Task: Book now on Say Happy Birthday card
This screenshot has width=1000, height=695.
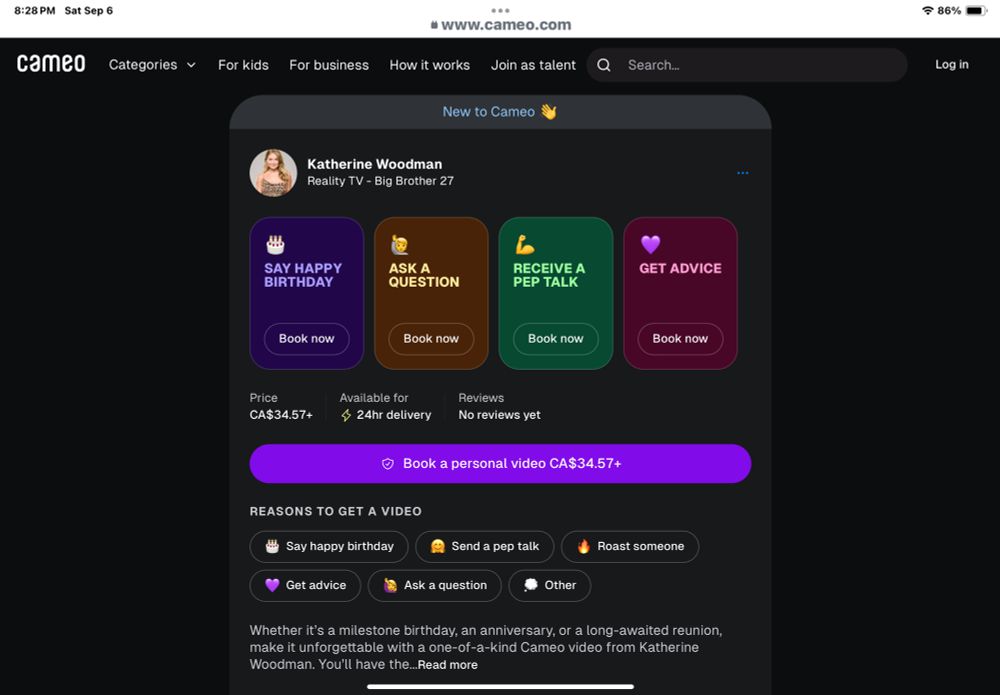Action: [x=306, y=339]
